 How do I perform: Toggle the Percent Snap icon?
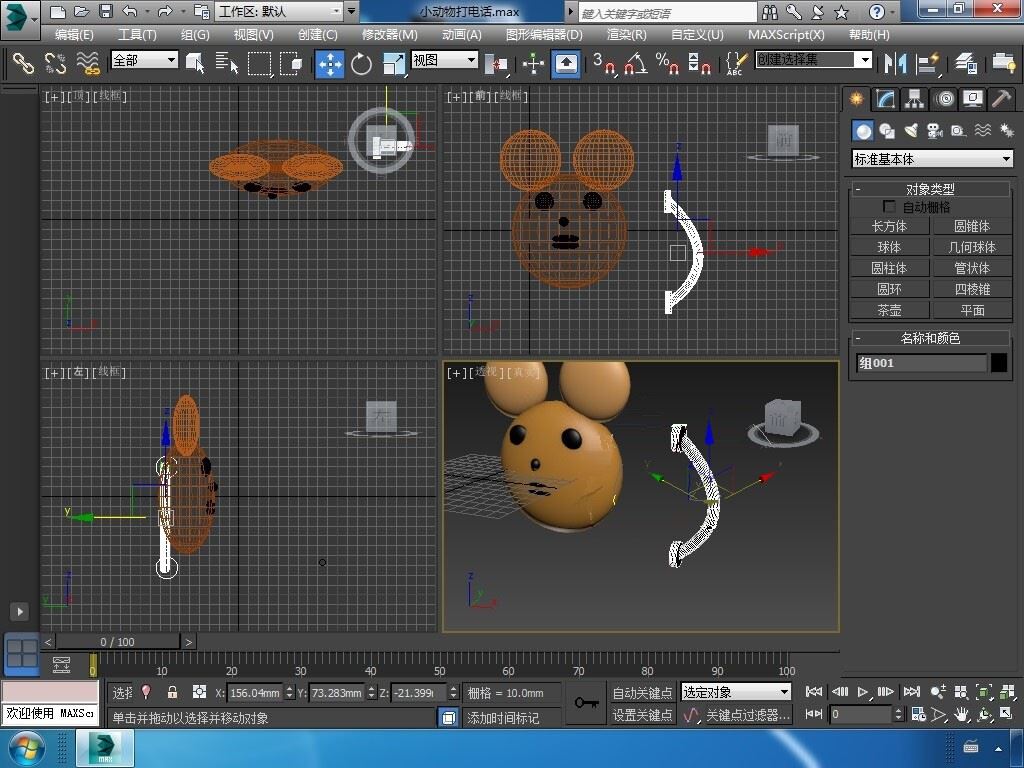(x=667, y=63)
